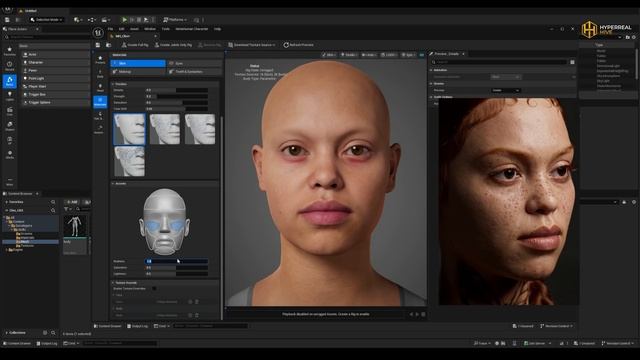Image resolution: width=640 pixels, height=360 pixels.
Task: Collapse the Texture Sources section
Action: point(113,282)
